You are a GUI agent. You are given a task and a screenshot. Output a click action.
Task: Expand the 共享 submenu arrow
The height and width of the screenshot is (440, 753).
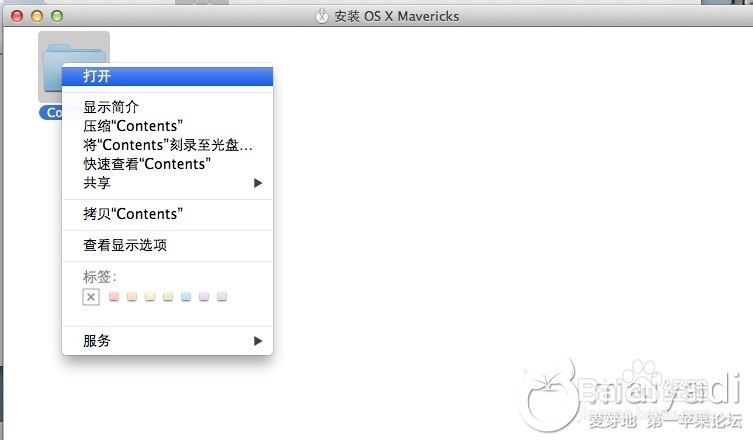[257, 183]
